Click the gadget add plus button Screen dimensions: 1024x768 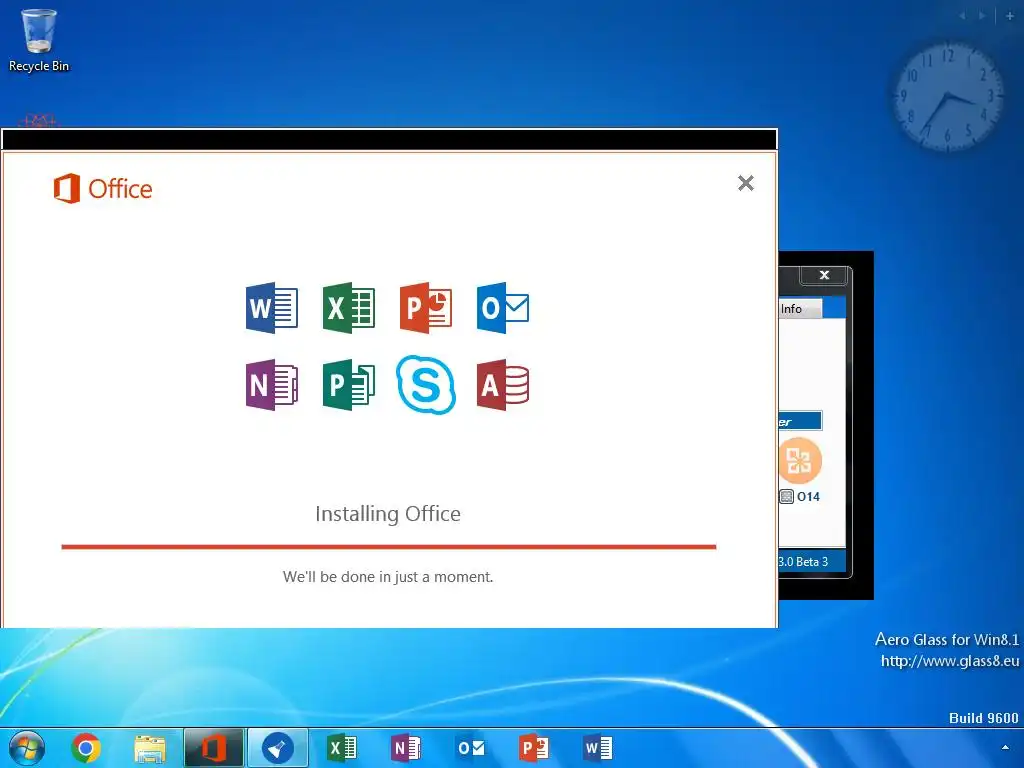coord(1010,16)
